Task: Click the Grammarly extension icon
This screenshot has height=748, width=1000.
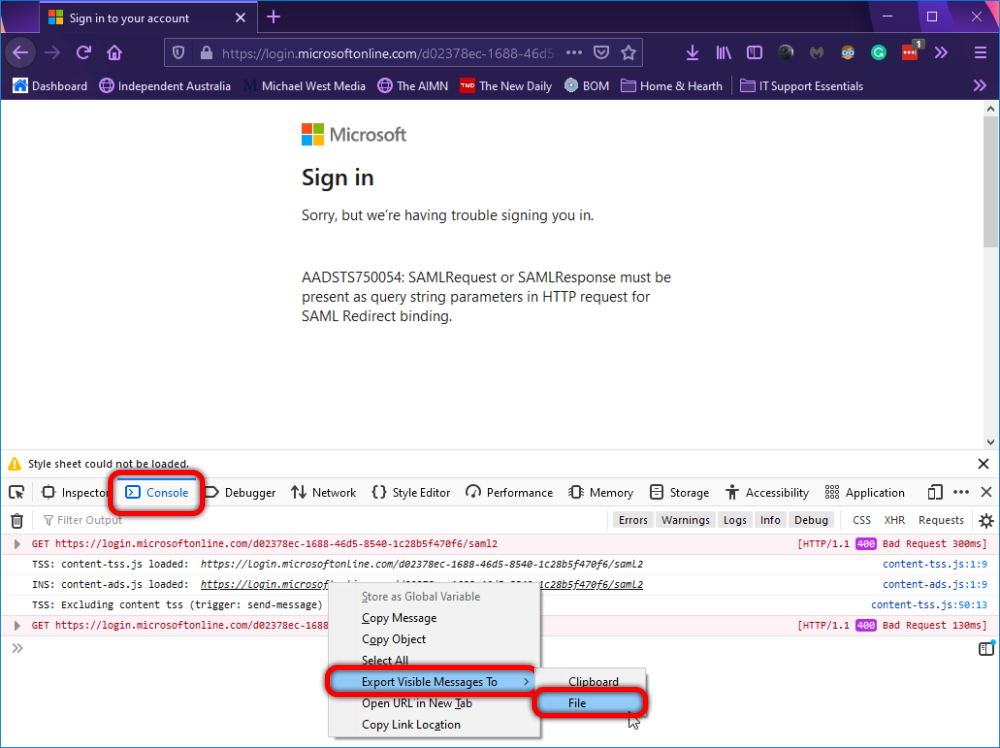Action: click(x=878, y=53)
